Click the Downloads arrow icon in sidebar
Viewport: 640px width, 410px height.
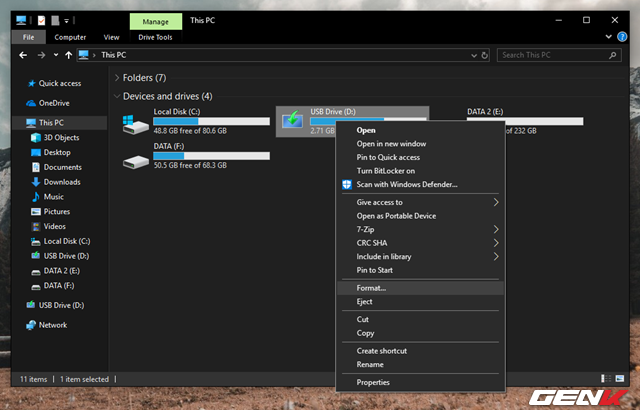(36, 182)
